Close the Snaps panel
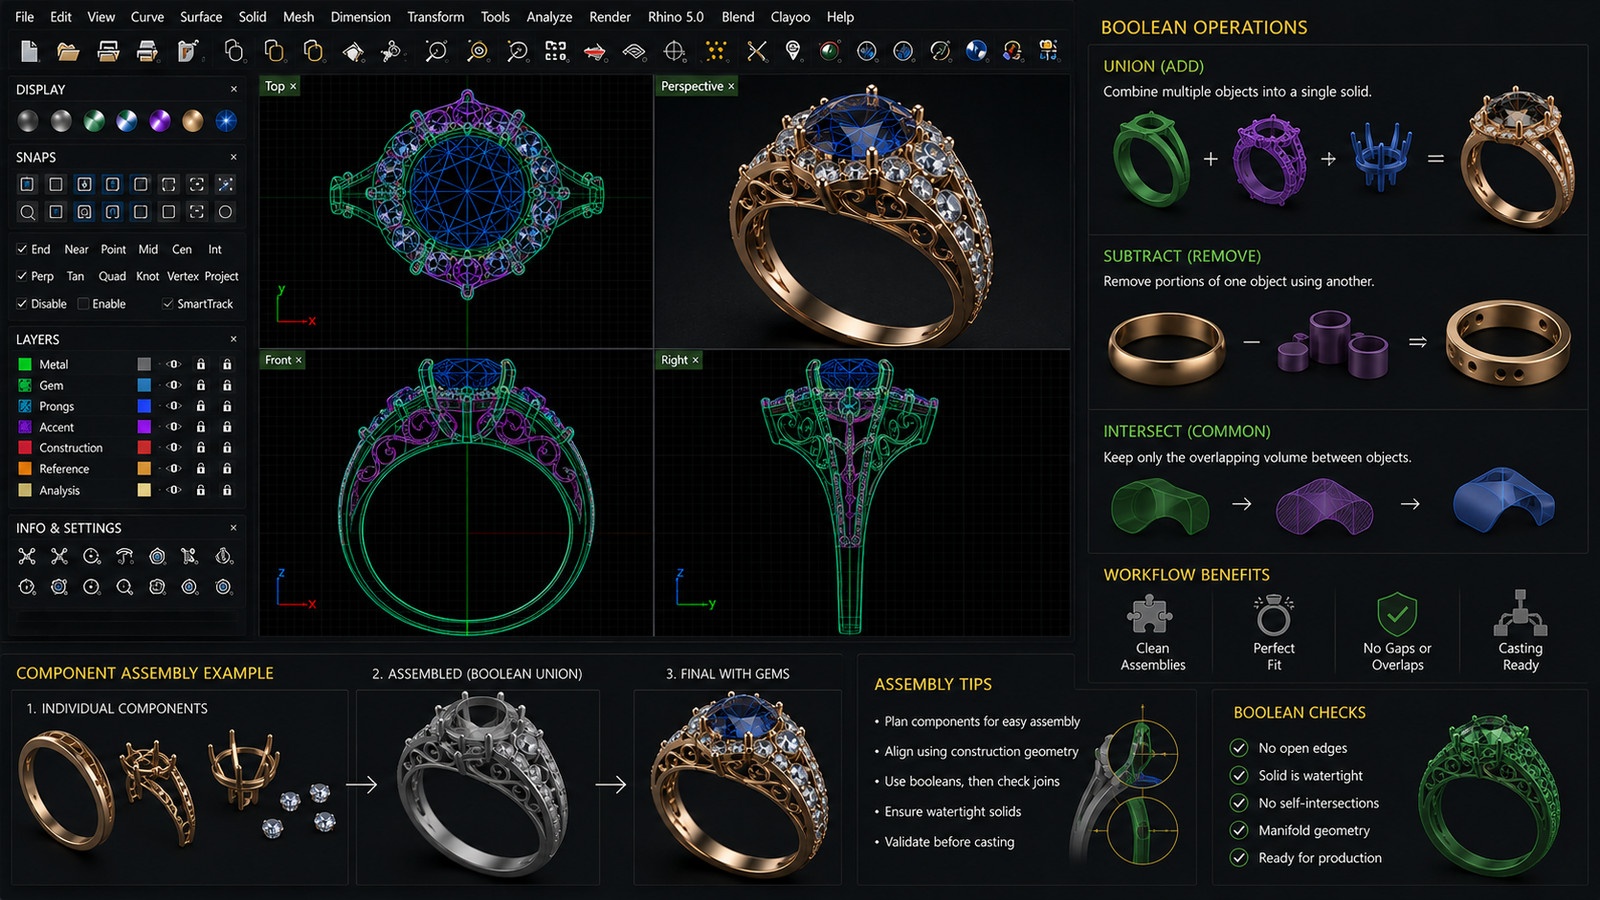This screenshot has height=900, width=1600. [x=234, y=157]
